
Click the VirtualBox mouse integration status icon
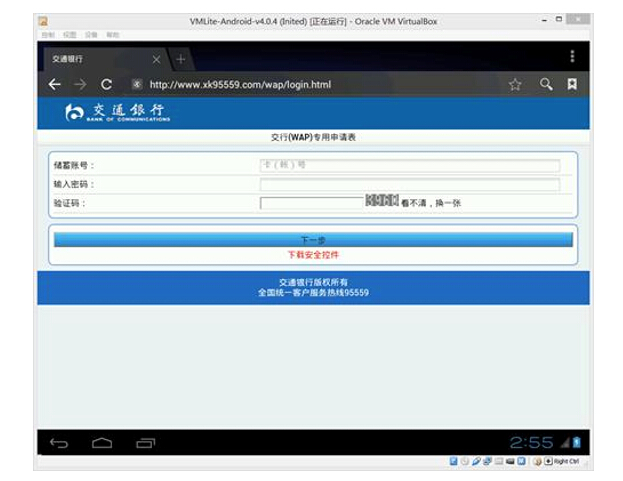(x=538, y=462)
